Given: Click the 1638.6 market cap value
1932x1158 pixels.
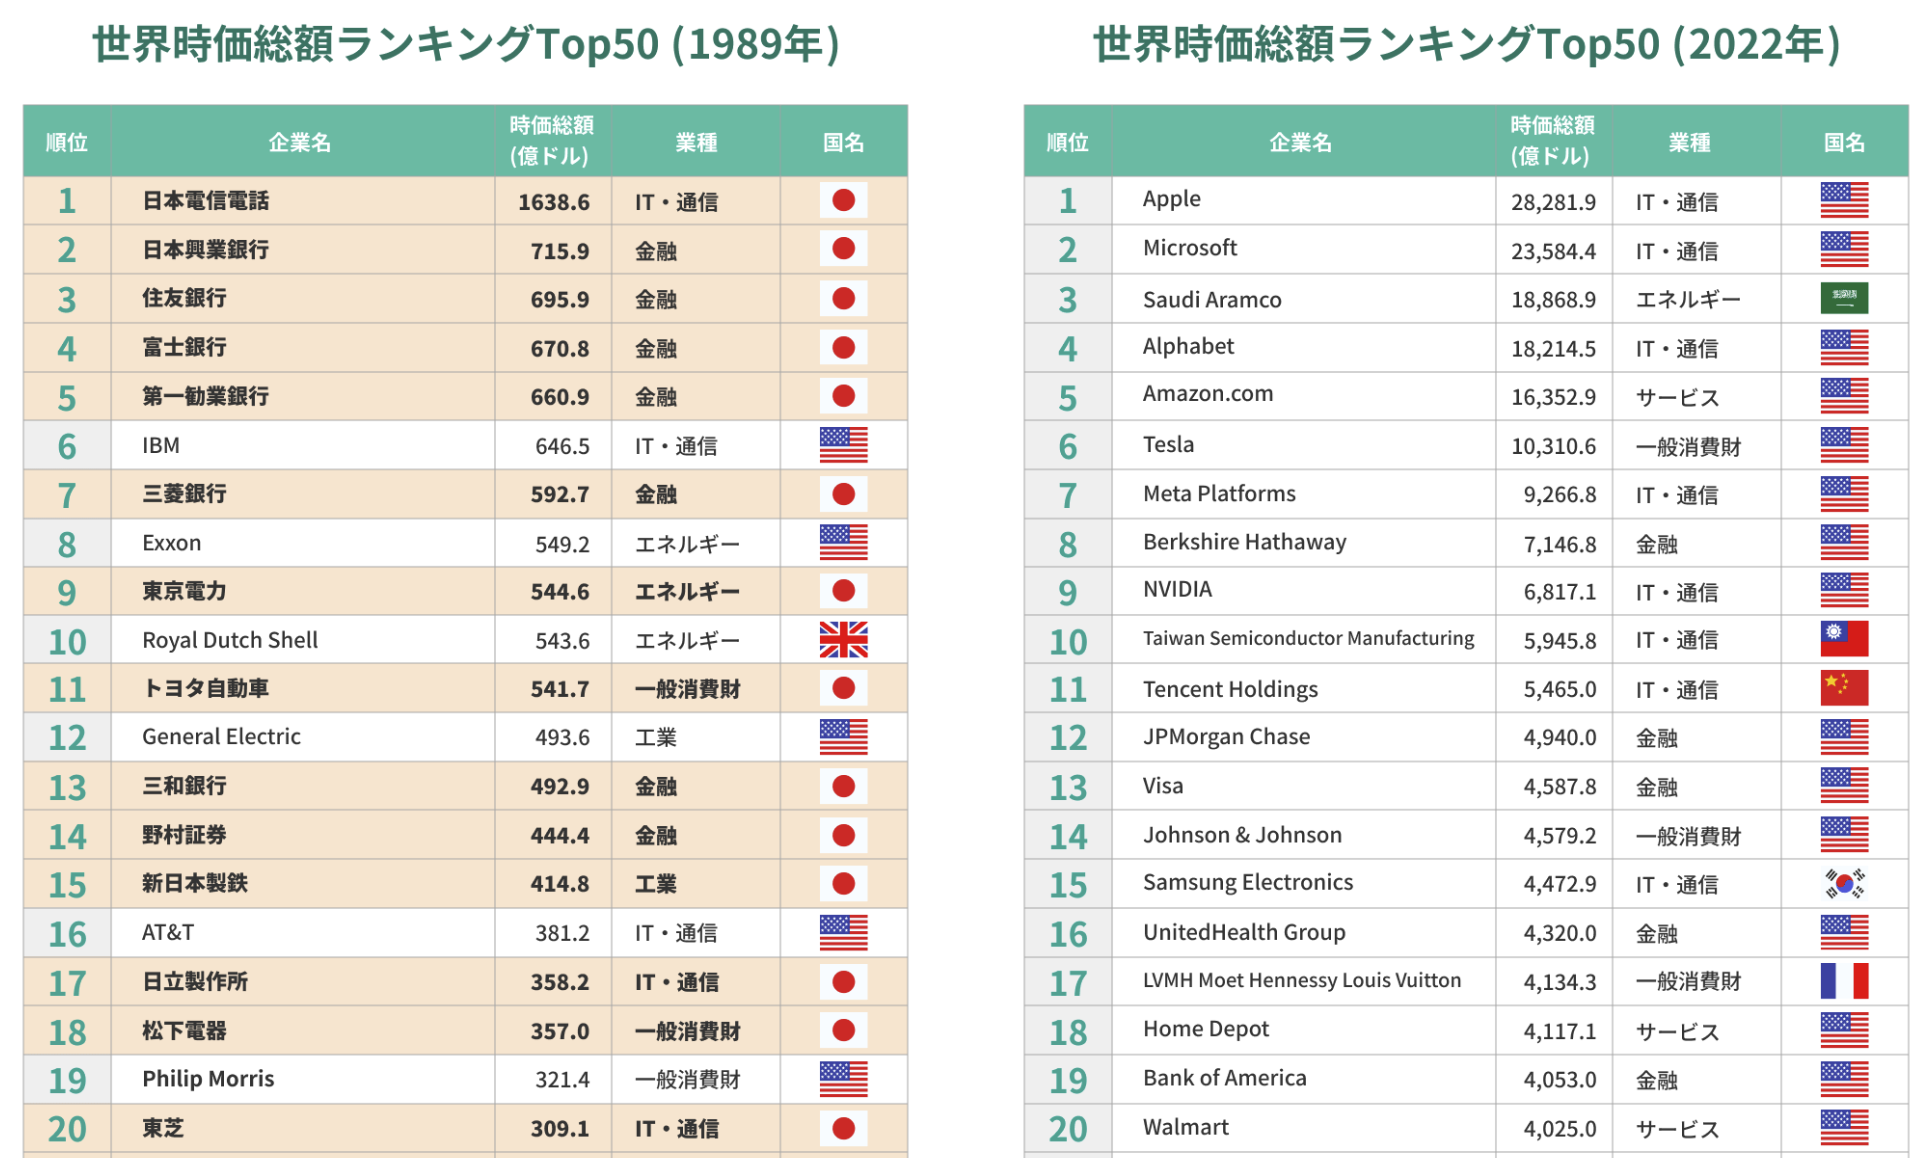Looking at the screenshot, I should point(553,202).
